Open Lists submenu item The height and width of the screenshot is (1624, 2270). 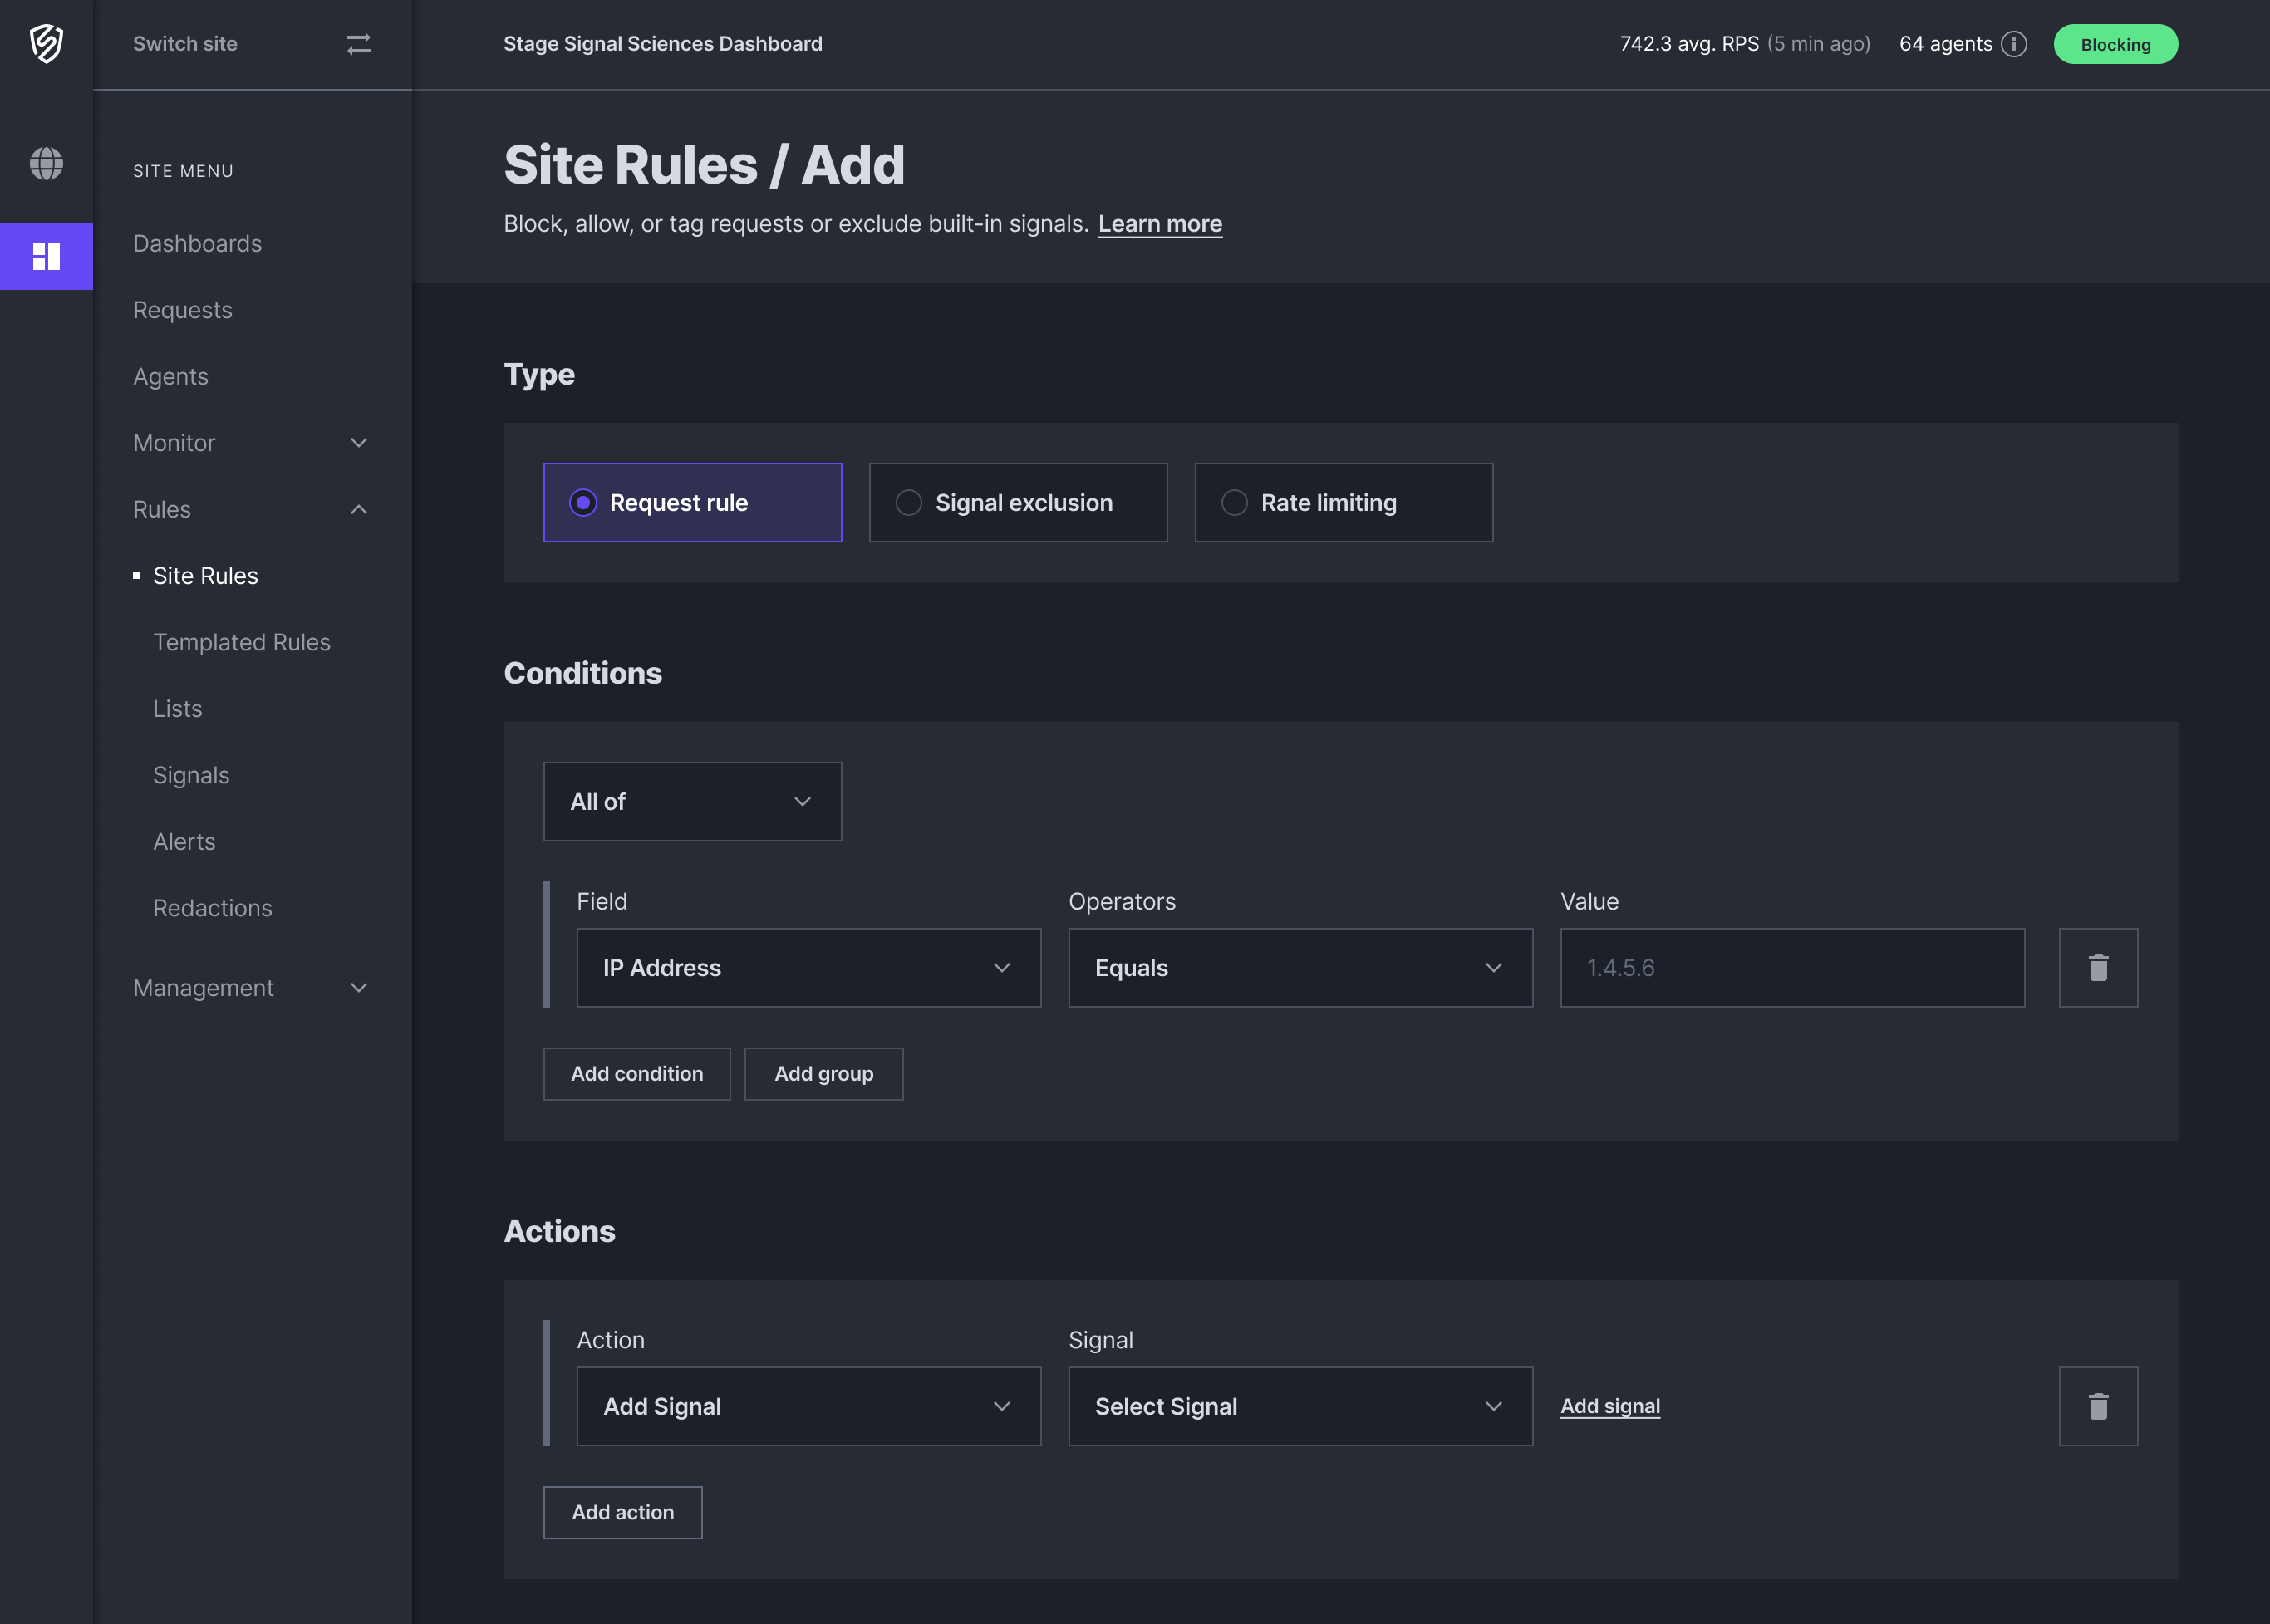pos(177,708)
